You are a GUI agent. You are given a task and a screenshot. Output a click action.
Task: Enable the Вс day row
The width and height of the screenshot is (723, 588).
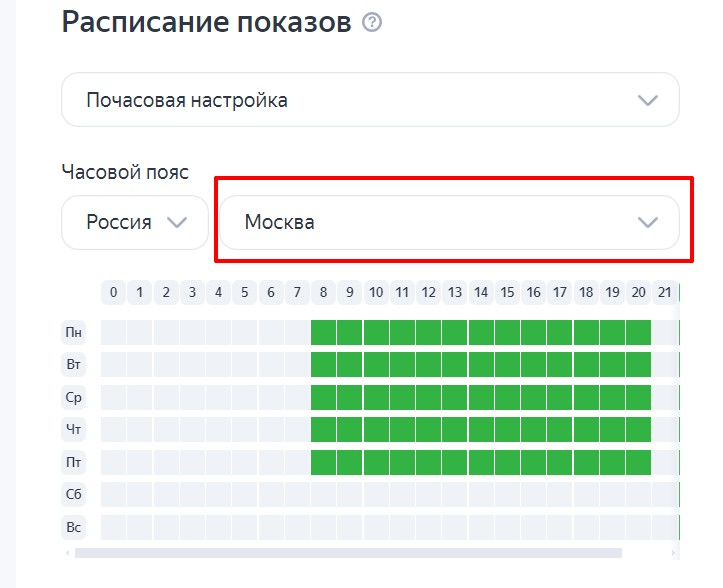74,528
